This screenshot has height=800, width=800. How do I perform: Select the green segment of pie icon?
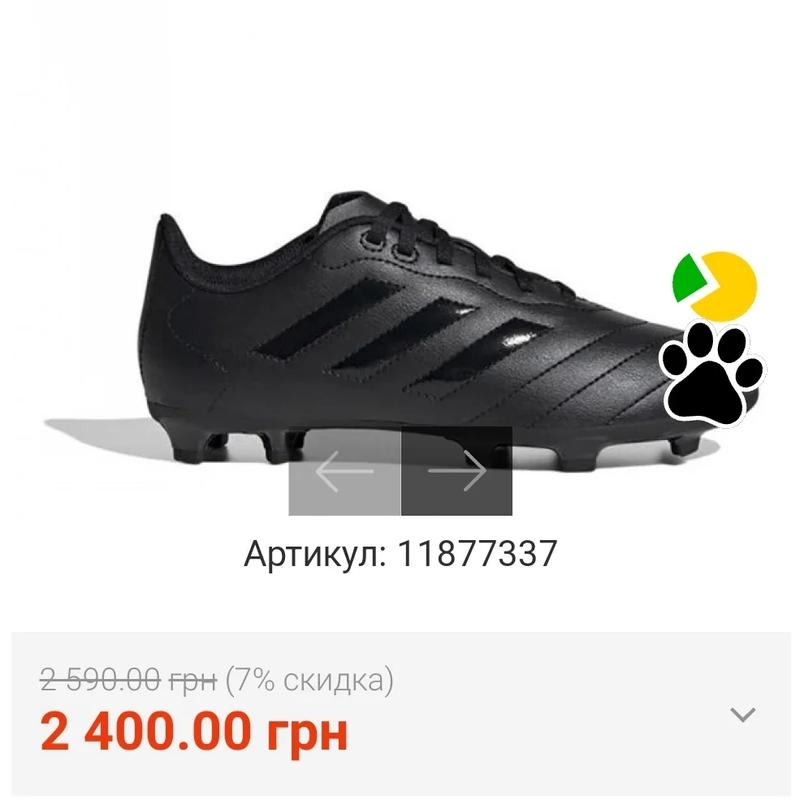coord(688,279)
